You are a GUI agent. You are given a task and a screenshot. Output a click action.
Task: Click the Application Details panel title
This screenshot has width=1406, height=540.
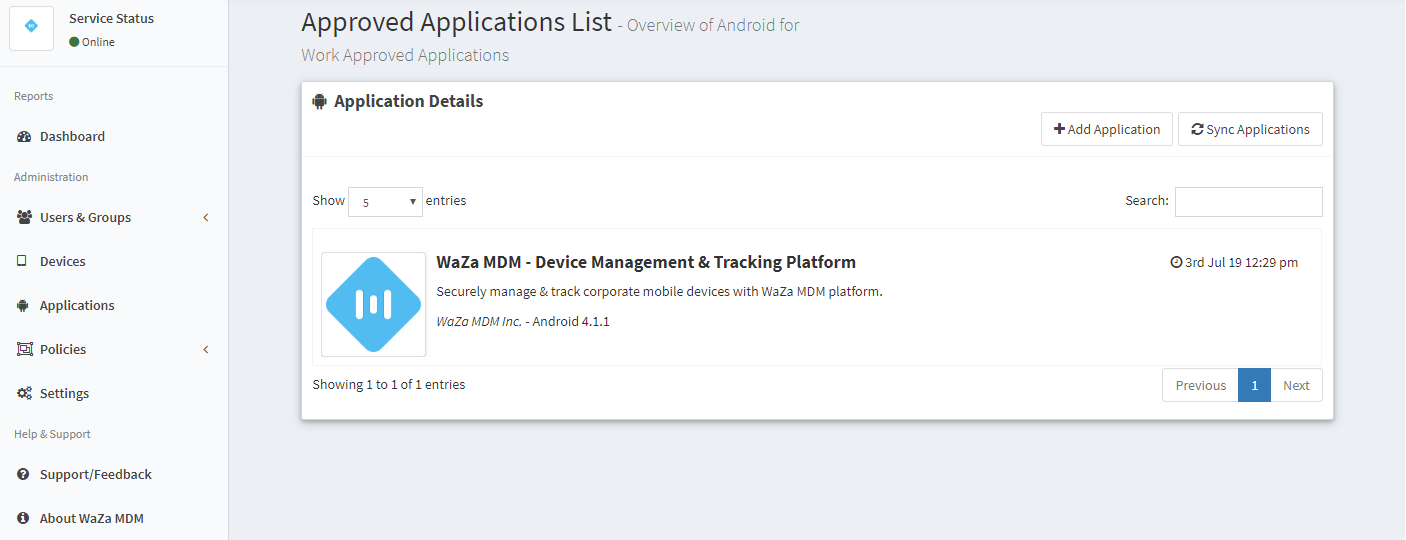click(x=409, y=101)
